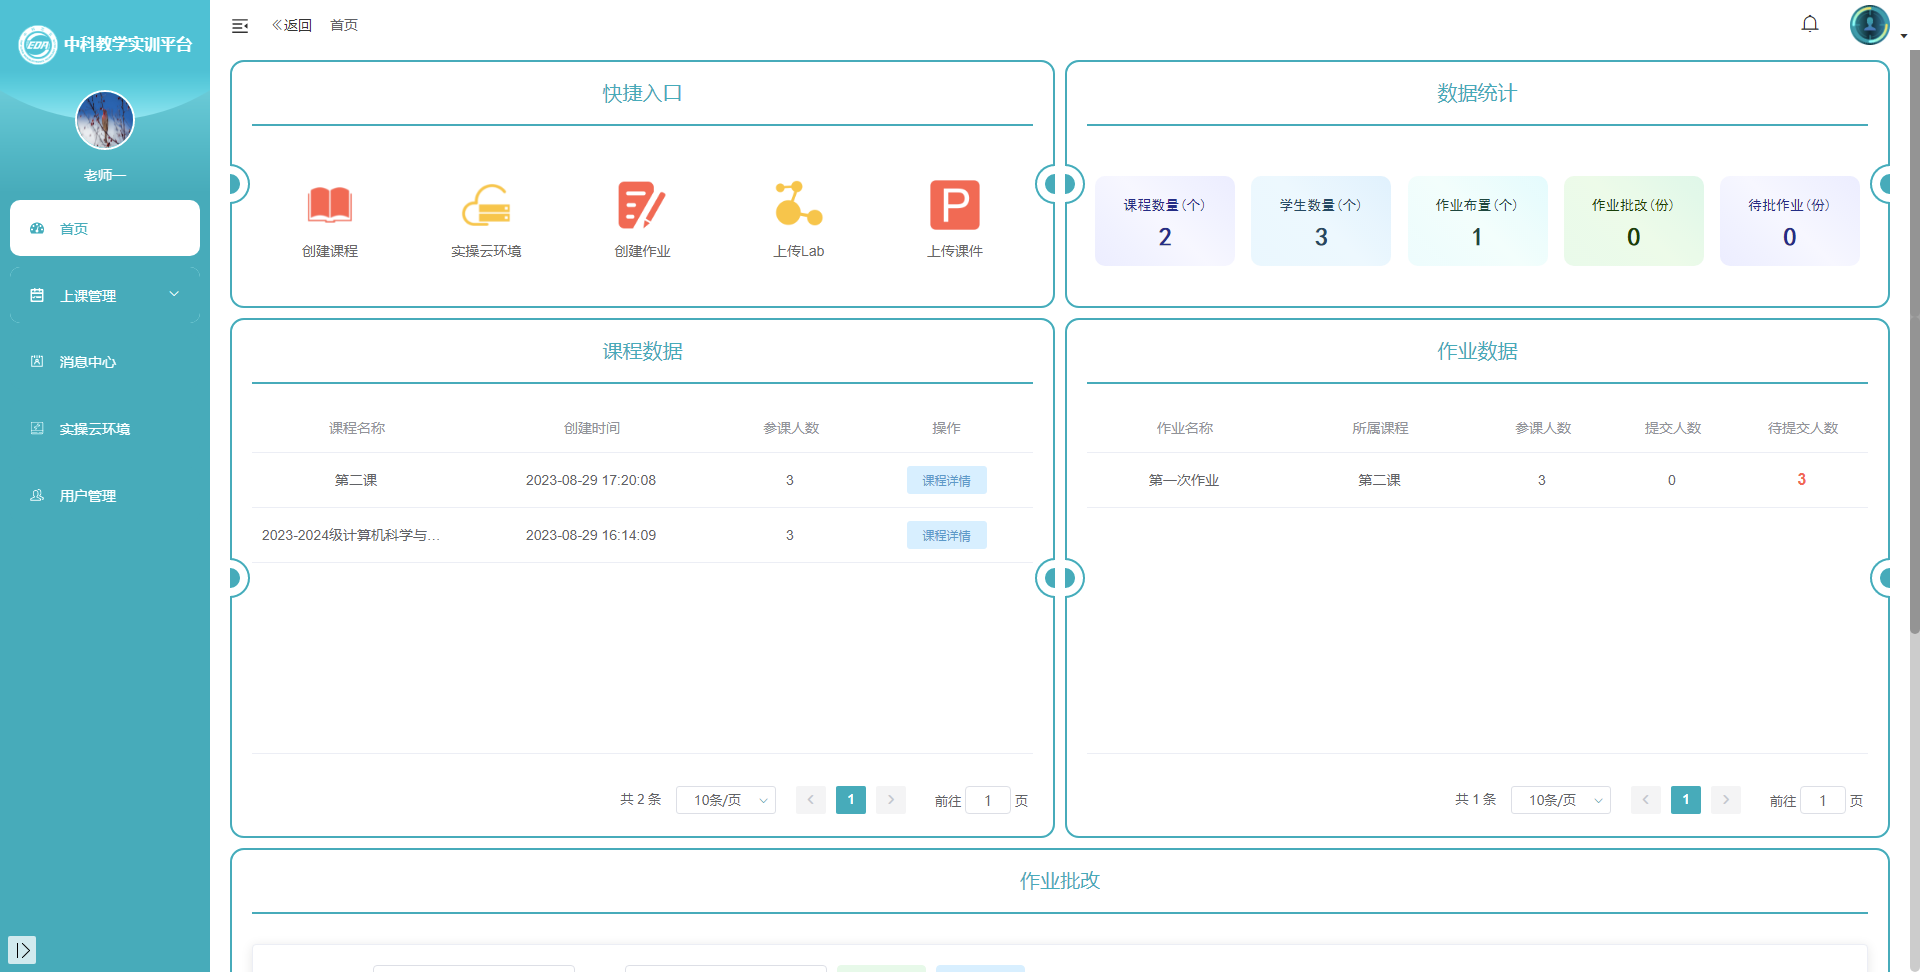Click the 学生数量 statistics card

[x=1321, y=221]
